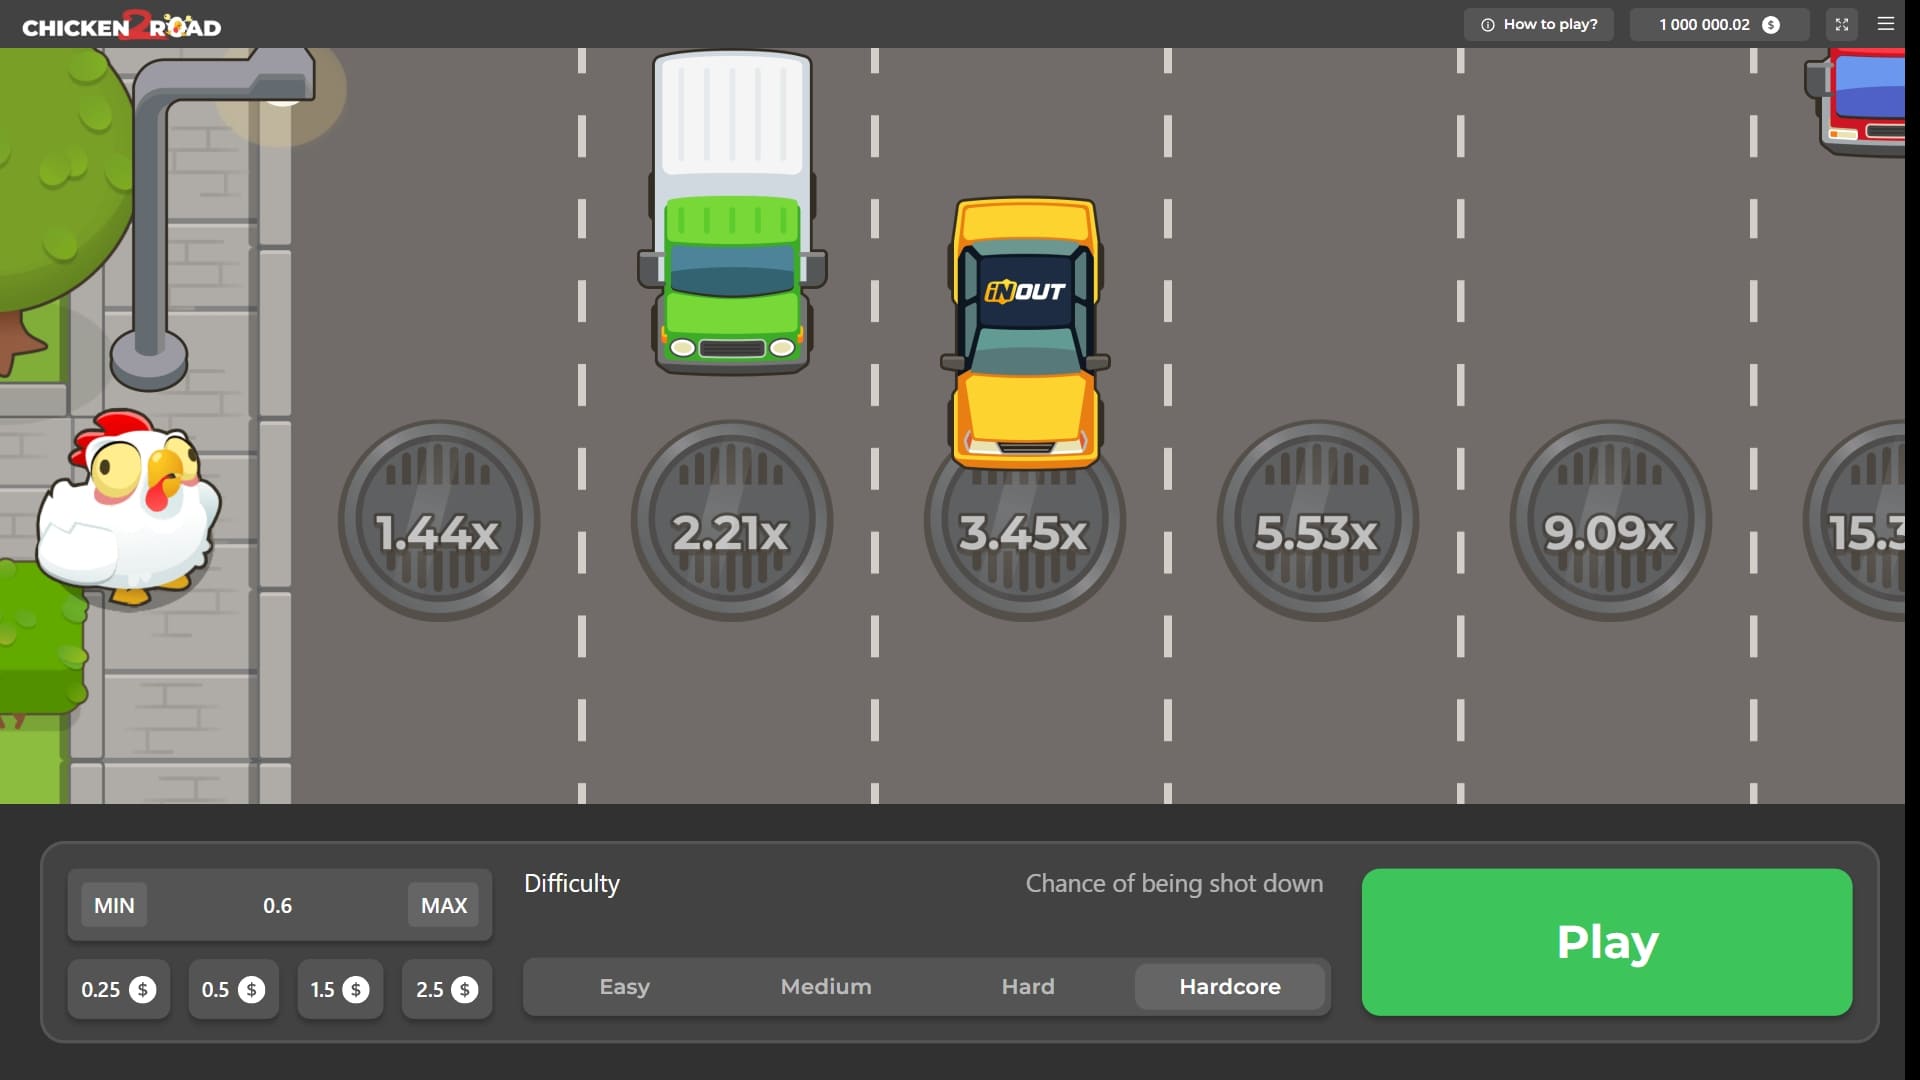1920x1080 pixels.
Task: Click the green truck on the road
Action: (732, 213)
